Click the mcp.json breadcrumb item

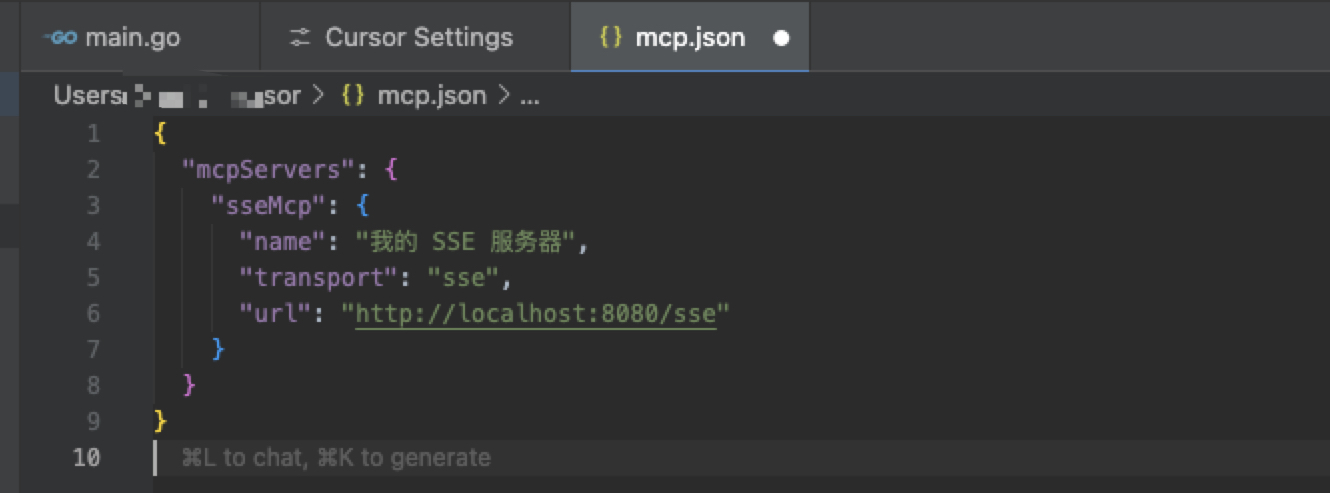[x=431, y=96]
